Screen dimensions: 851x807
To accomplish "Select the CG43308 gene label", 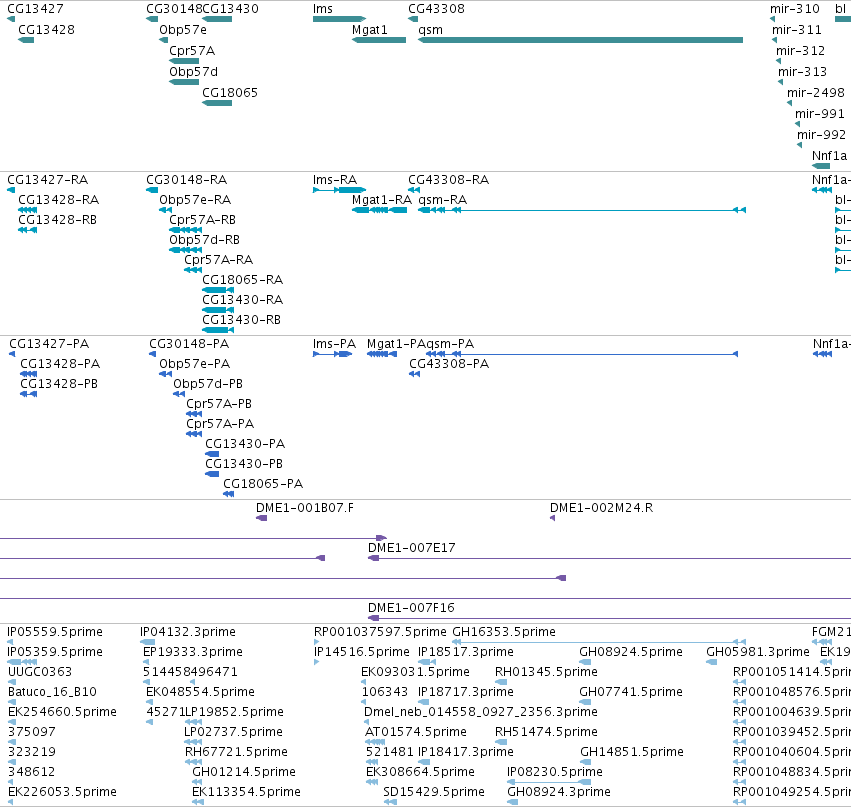I will coord(436,9).
